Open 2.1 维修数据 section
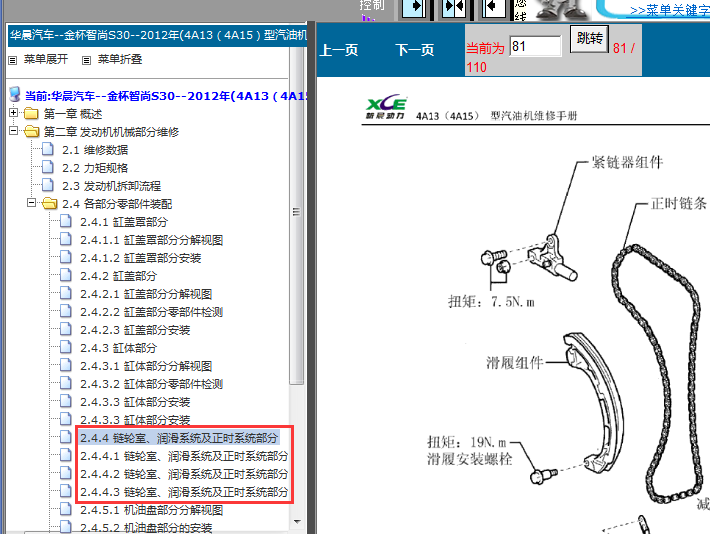Image resolution: width=710 pixels, height=534 pixels. click(95, 150)
